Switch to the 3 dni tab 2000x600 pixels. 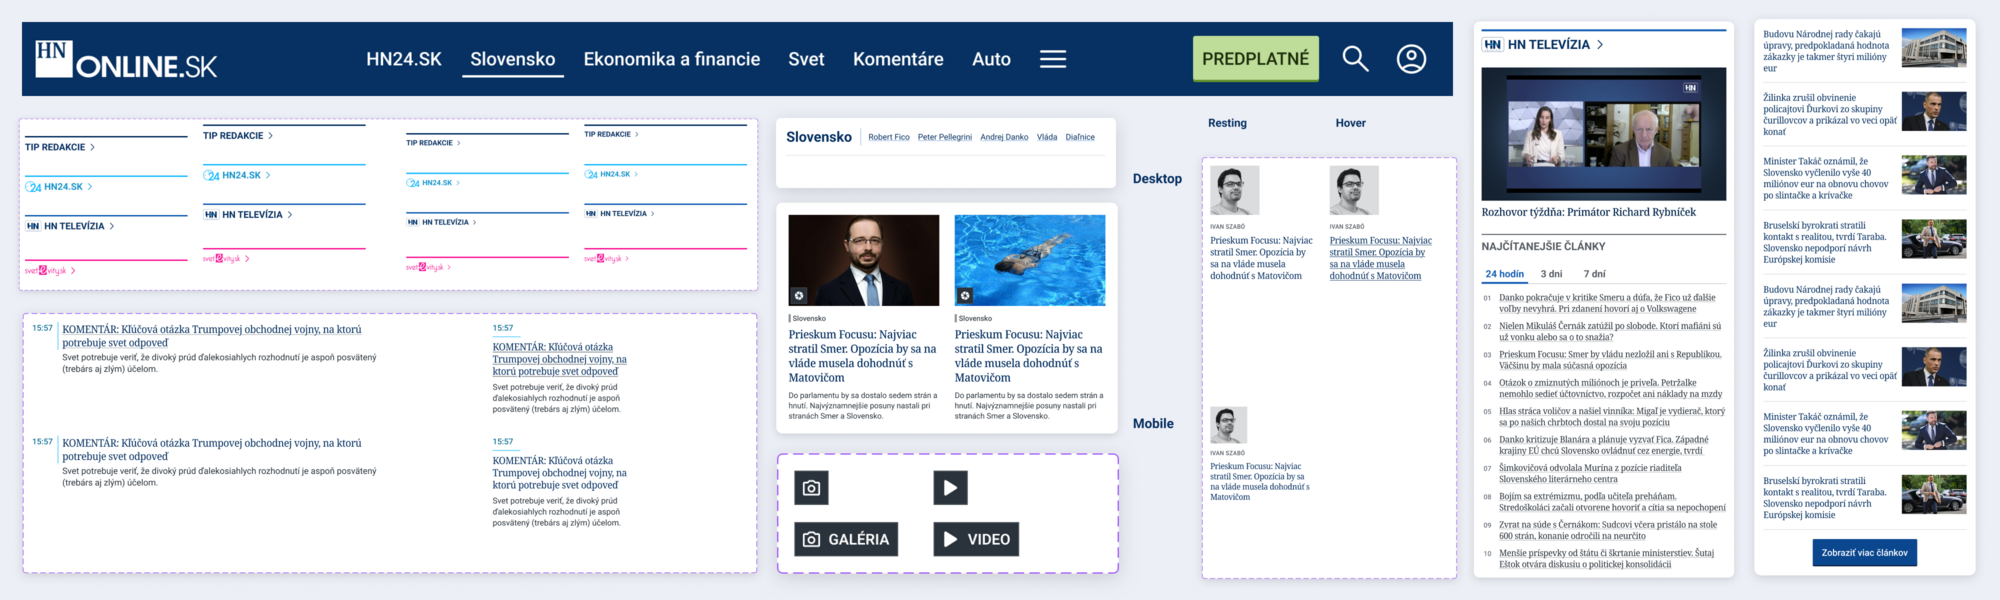pyautogui.click(x=1551, y=274)
